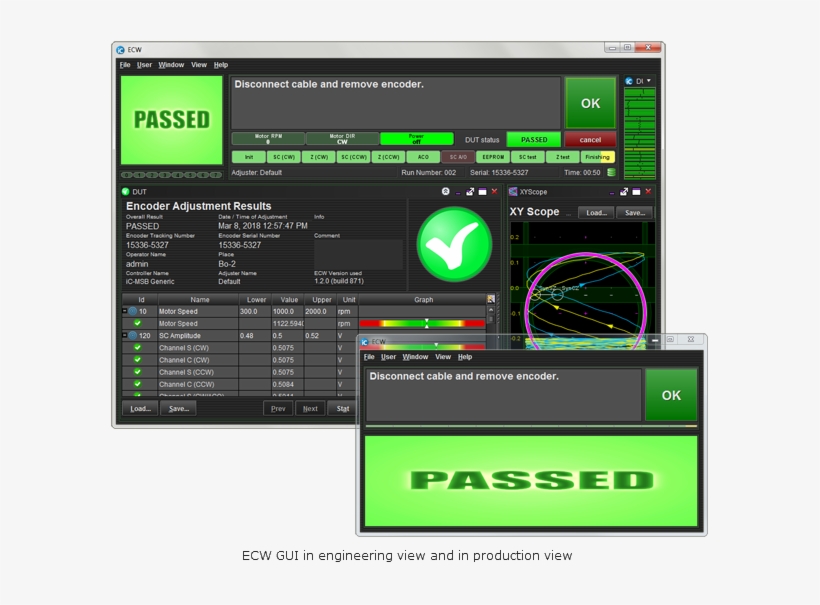Click the DUT panel icon in its header
The height and width of the screenshot is (605, 820).
tap(127, 190)
